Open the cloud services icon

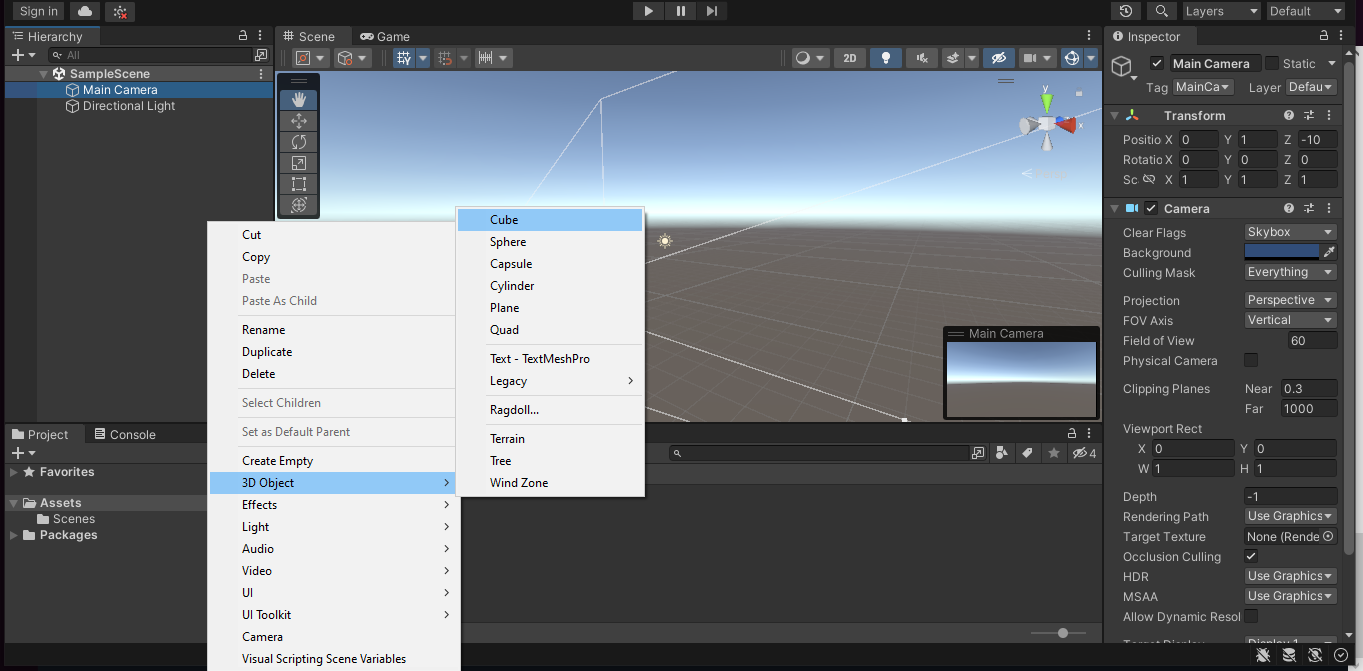[85, 11]
